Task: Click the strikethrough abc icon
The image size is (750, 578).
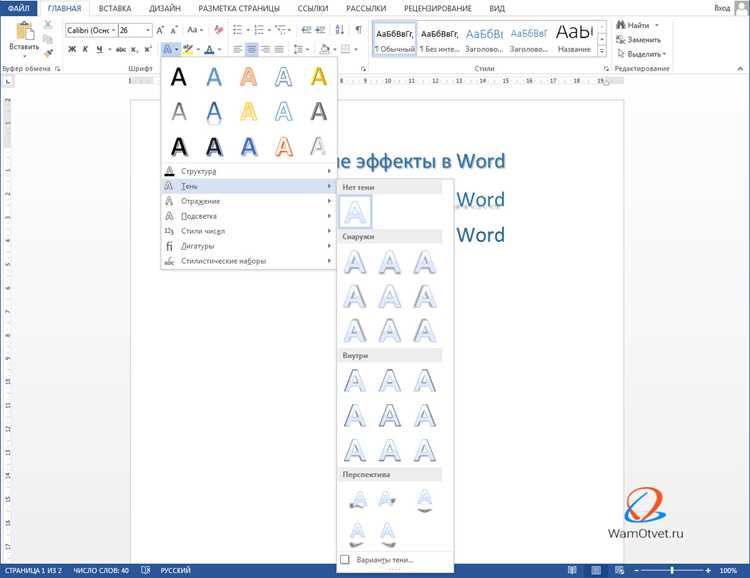Action: (121, 49)
